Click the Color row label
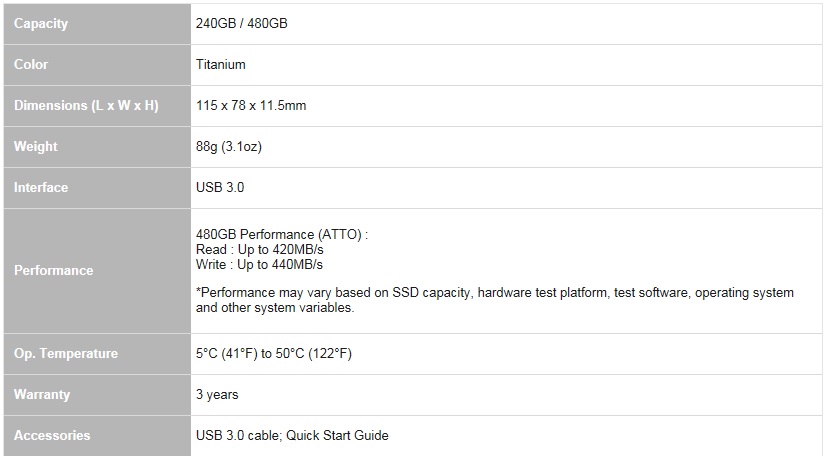This screenshot has height=456, width=828. (x=31, y=64)
